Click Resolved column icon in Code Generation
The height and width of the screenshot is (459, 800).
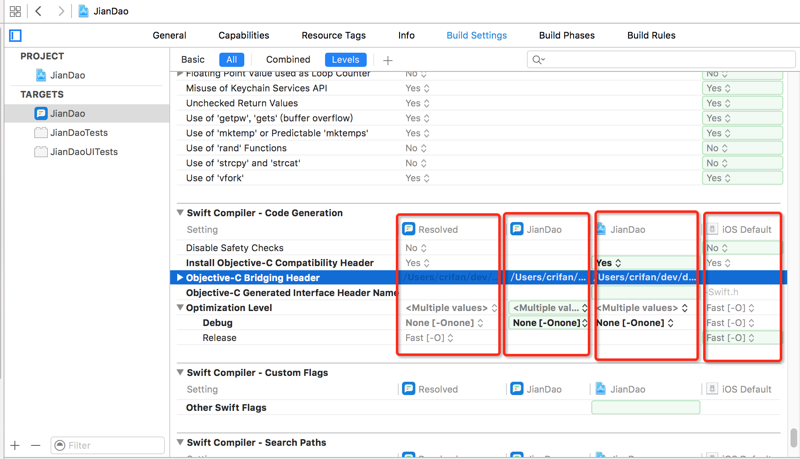[x=409, y=229]
